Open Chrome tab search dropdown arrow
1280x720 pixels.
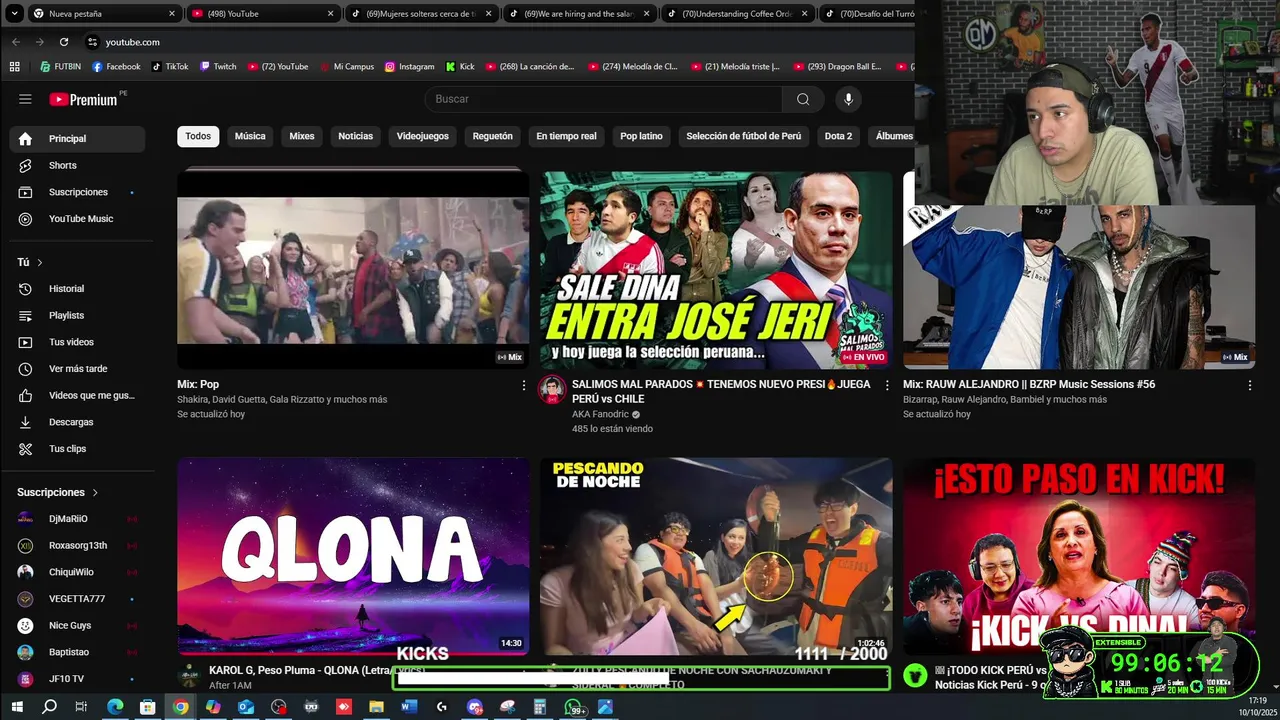16,13
